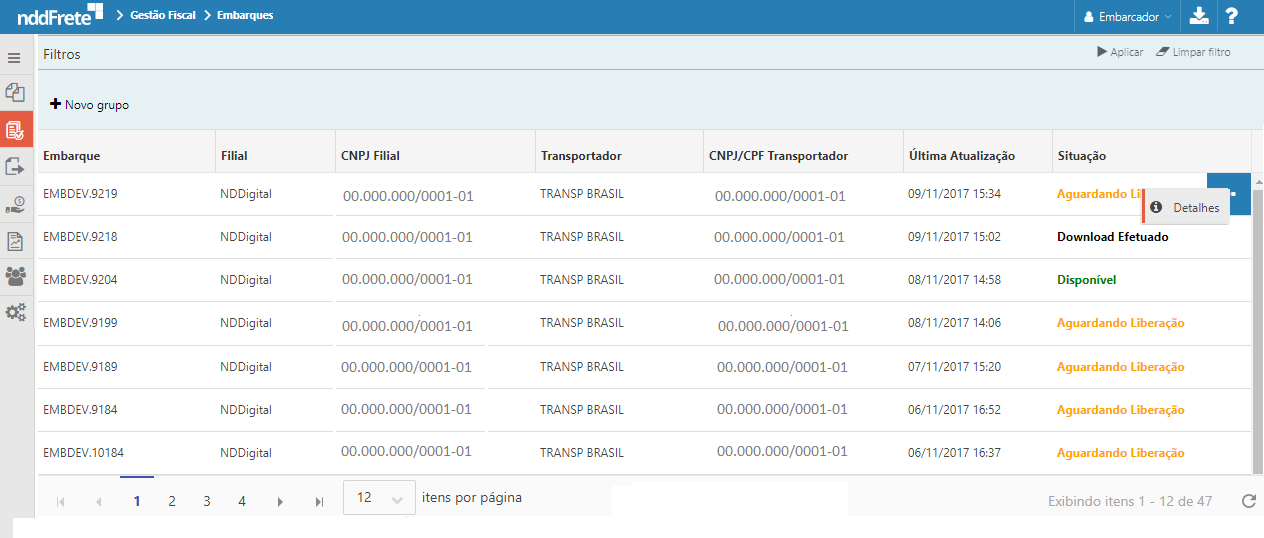This screenshot has width=1264, height=538.
Task: Click Aplicar to apply filters
Action: [1120, 52]
